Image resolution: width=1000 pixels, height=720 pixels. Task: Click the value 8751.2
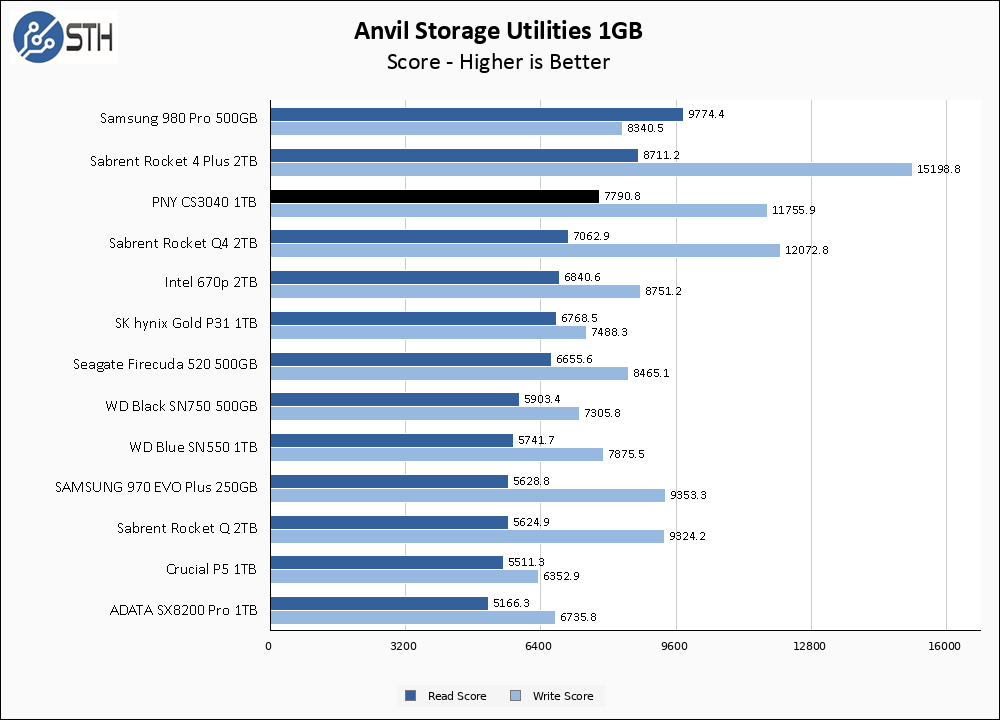(663, 291)
